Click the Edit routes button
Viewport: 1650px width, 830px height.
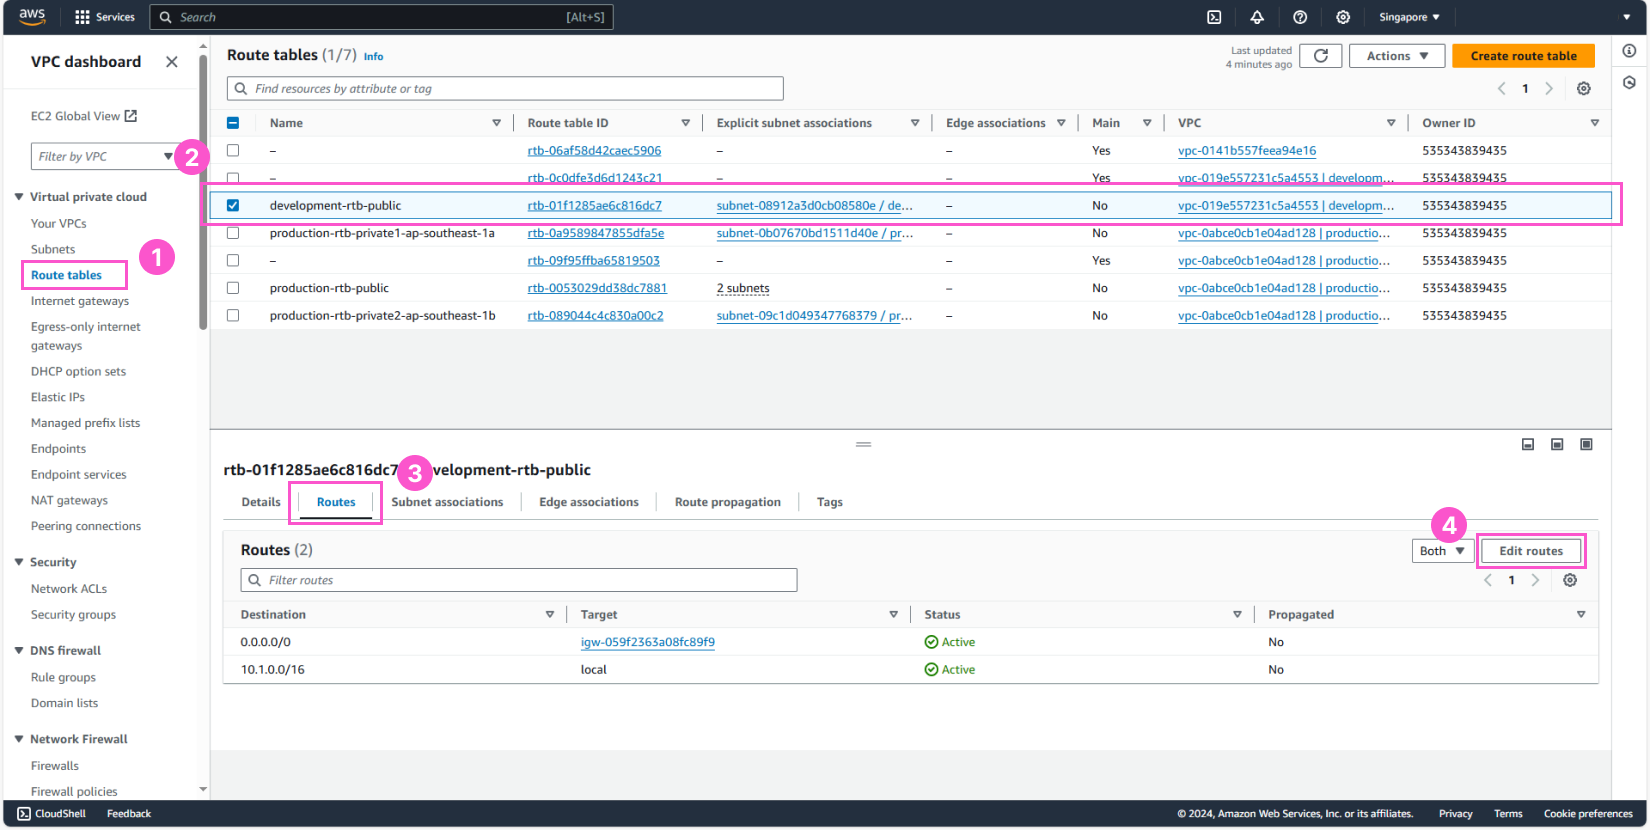1531,551
